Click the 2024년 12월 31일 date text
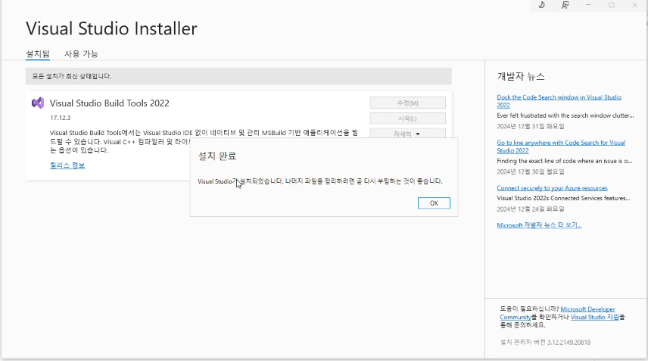648x361 pixels. tap(530, 126)
